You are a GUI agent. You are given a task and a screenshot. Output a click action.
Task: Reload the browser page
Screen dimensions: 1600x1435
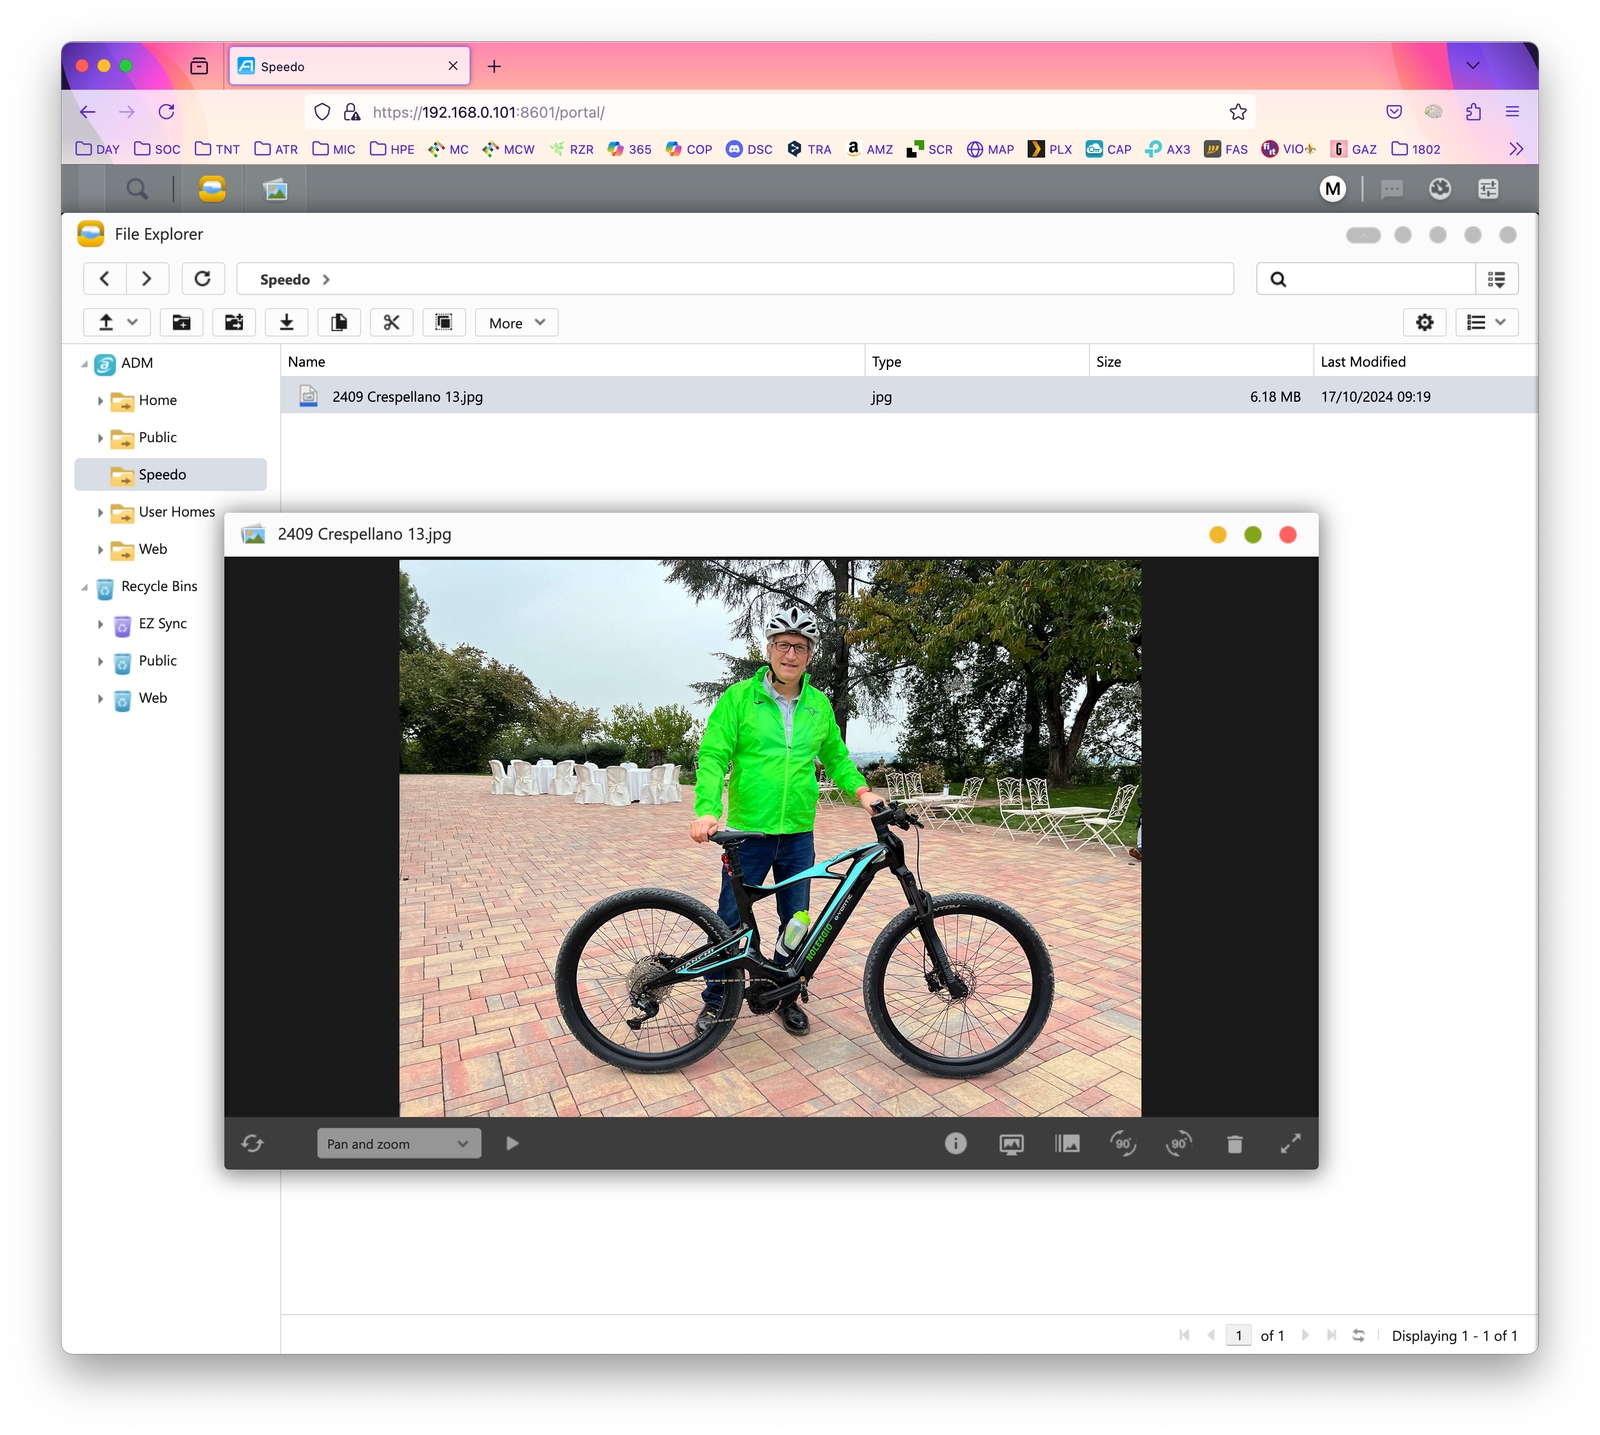167,112
